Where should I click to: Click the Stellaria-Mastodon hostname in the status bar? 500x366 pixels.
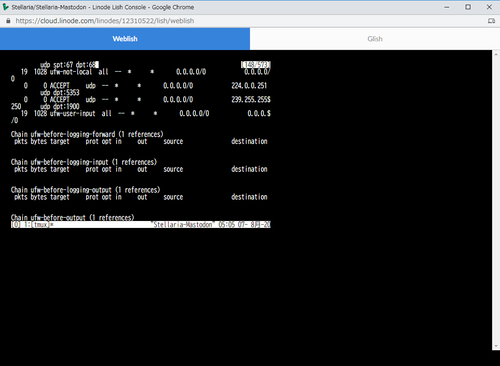tap(183, 225)
